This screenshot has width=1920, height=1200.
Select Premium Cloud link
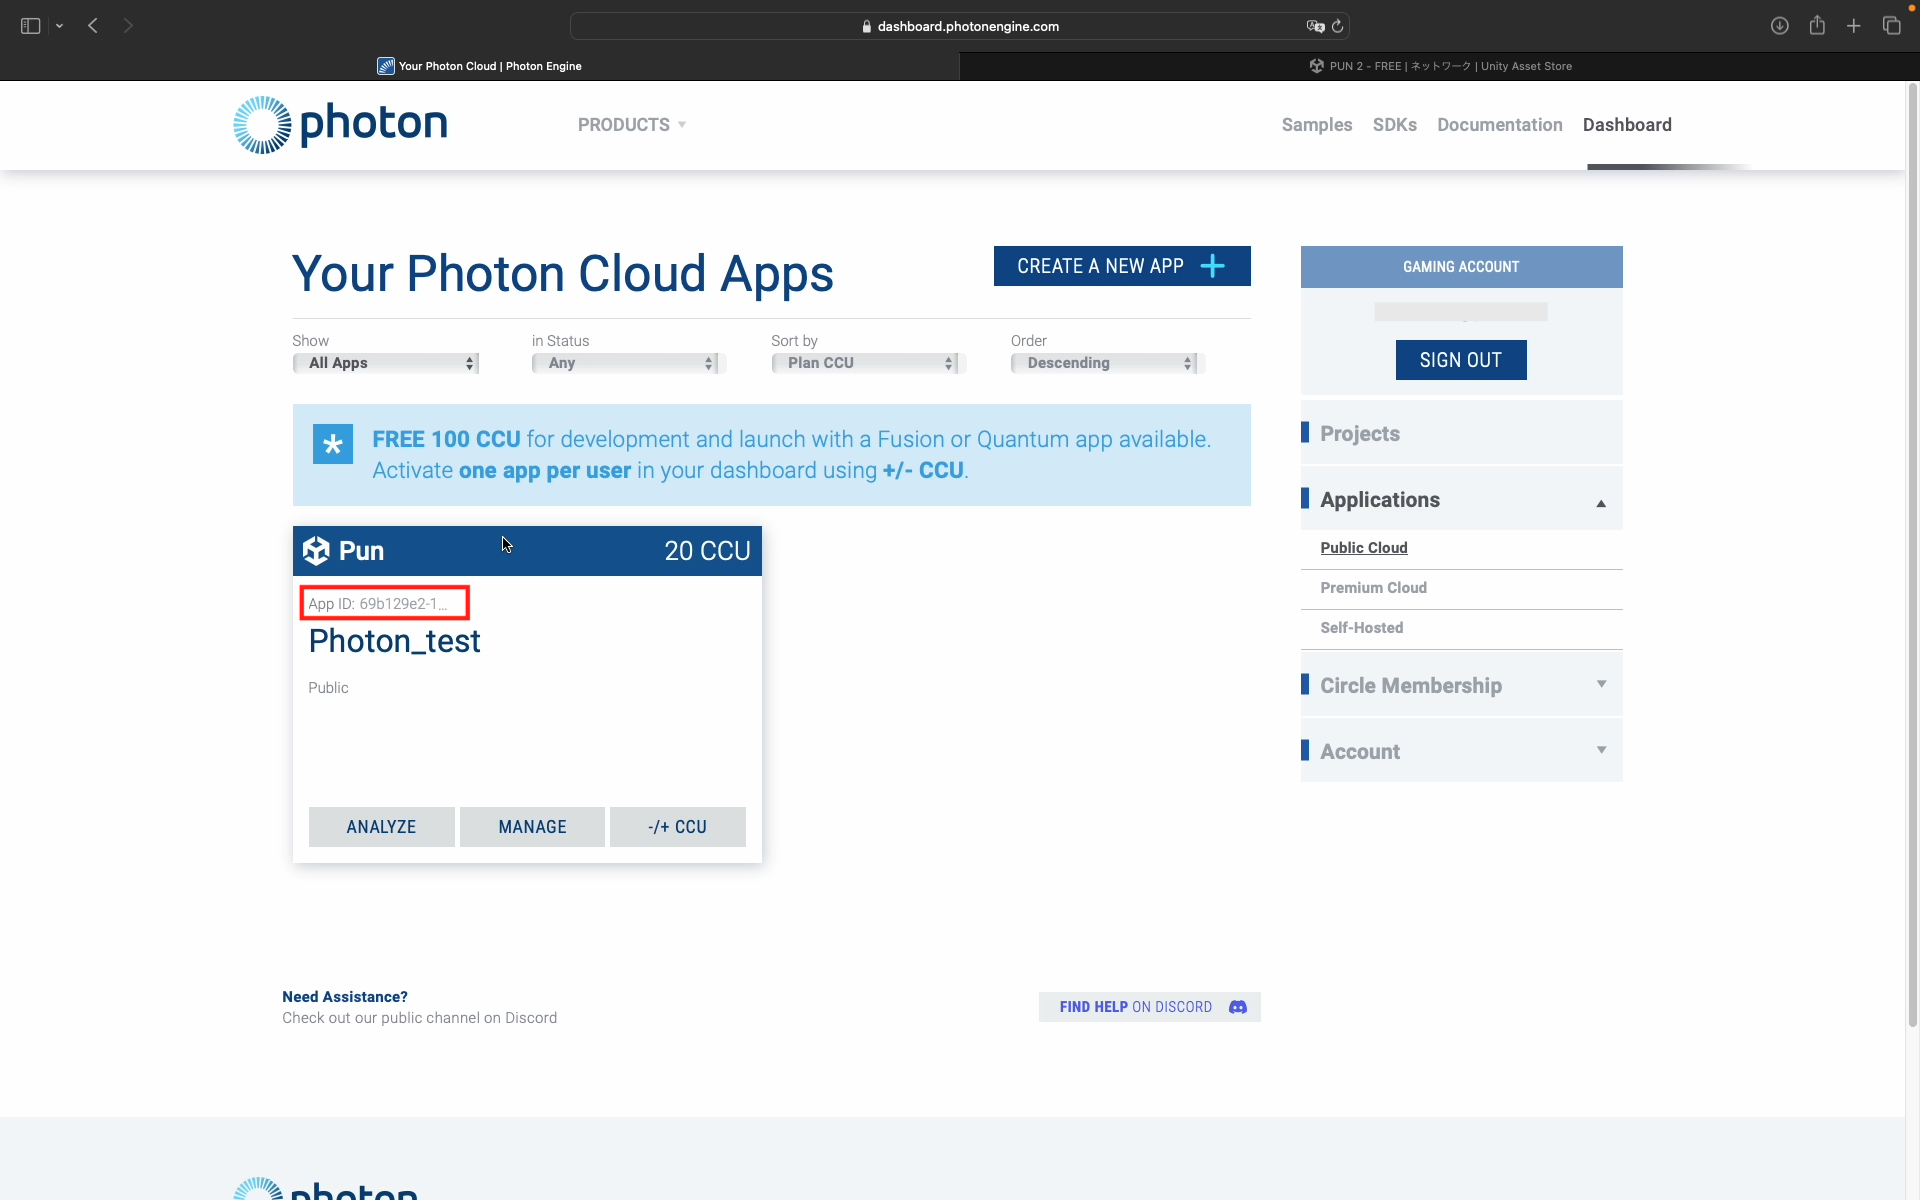[1373, 588]
